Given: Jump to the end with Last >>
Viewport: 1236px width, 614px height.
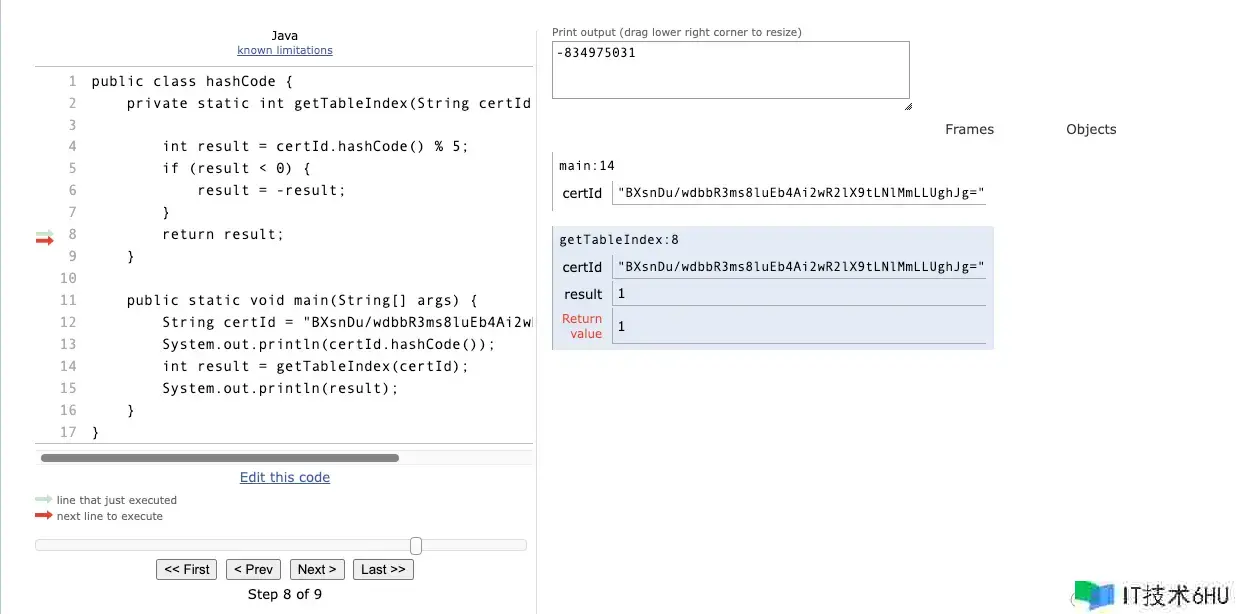Looking at the screenshot, I should click(383, 569).
